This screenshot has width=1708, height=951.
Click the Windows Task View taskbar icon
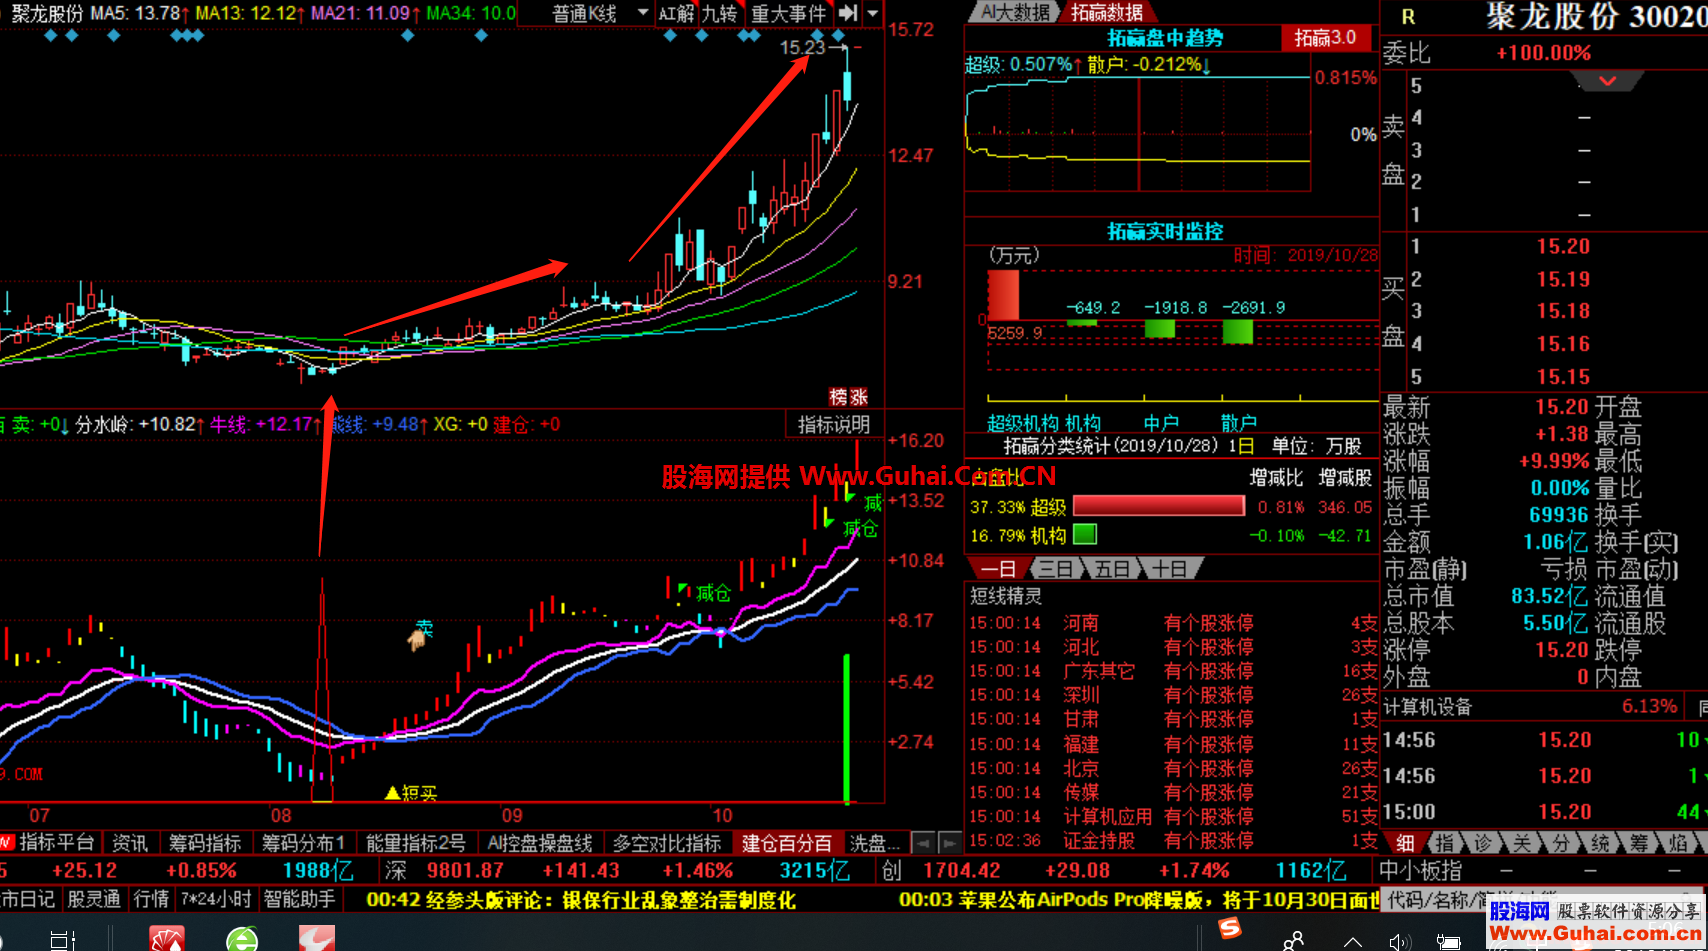coord(62,940)
